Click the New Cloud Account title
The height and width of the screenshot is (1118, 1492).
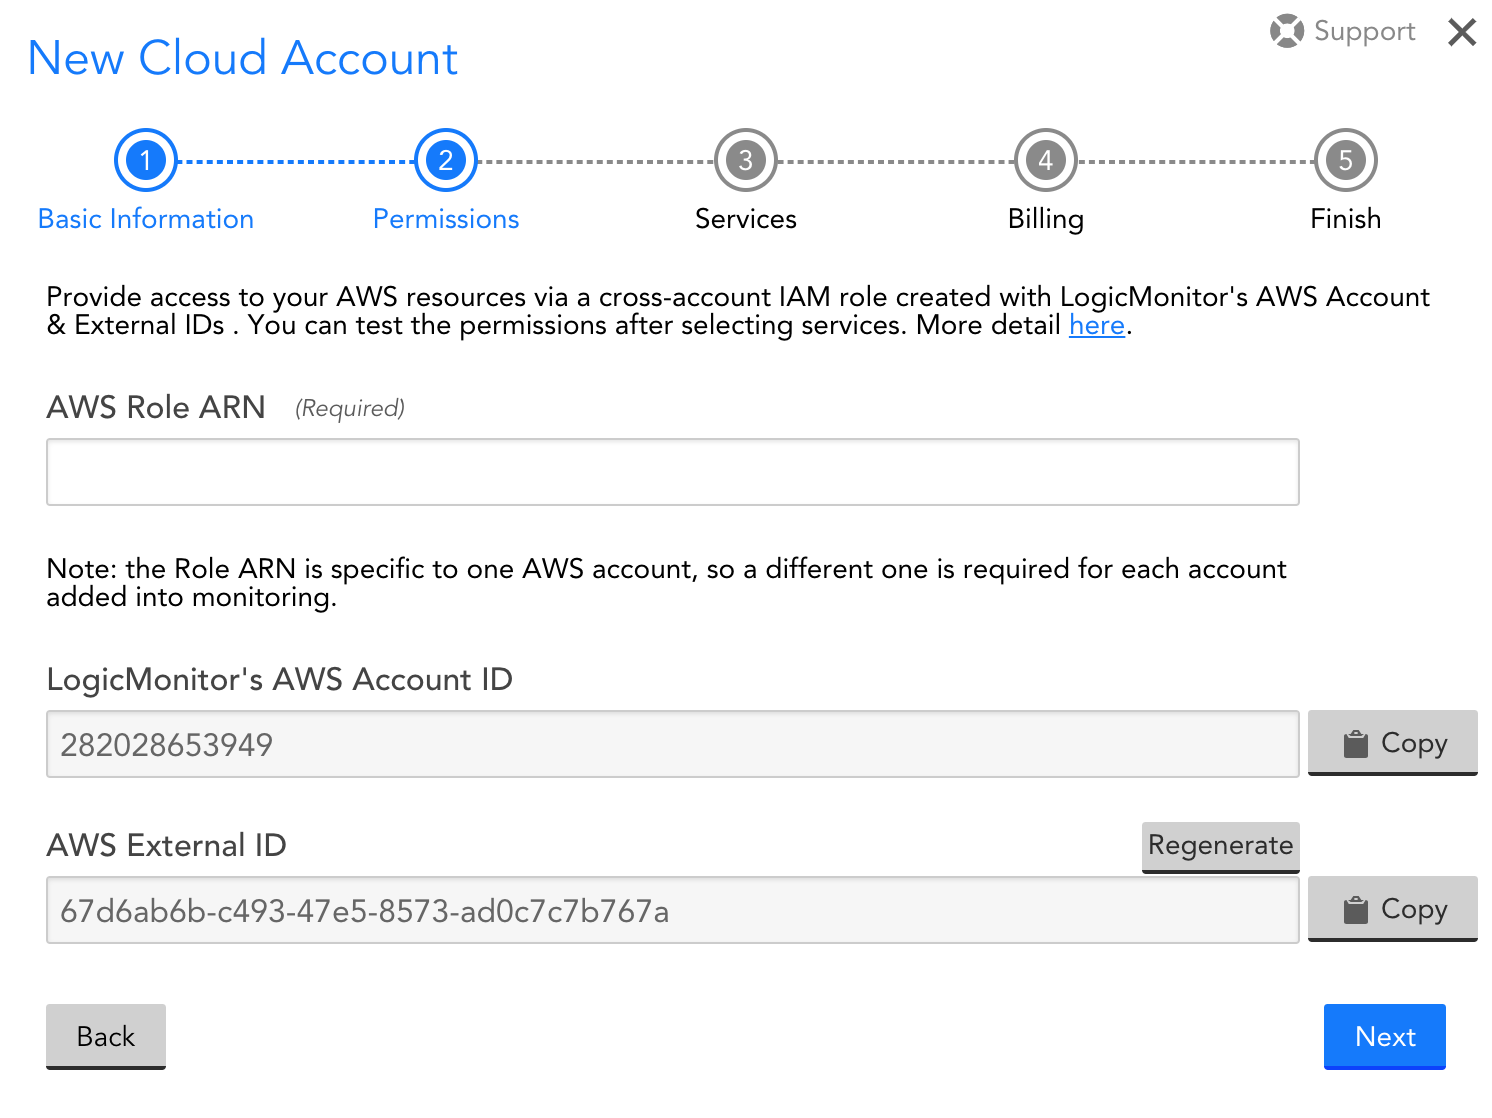point(243,58)
